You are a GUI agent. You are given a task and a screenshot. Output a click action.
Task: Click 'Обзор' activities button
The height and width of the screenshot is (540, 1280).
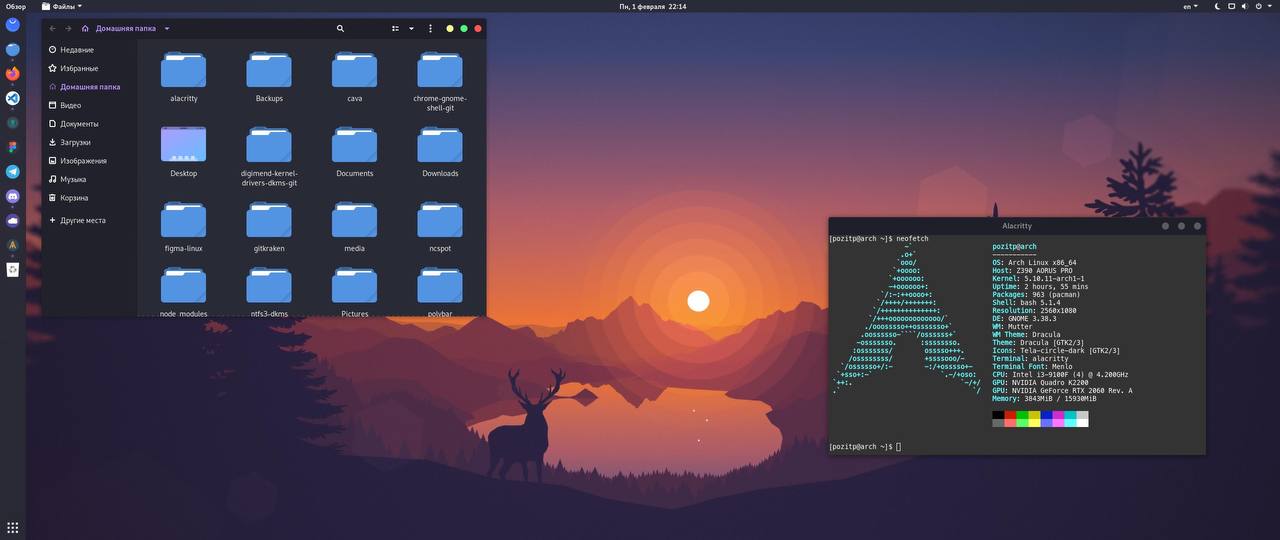pos(15,6)
